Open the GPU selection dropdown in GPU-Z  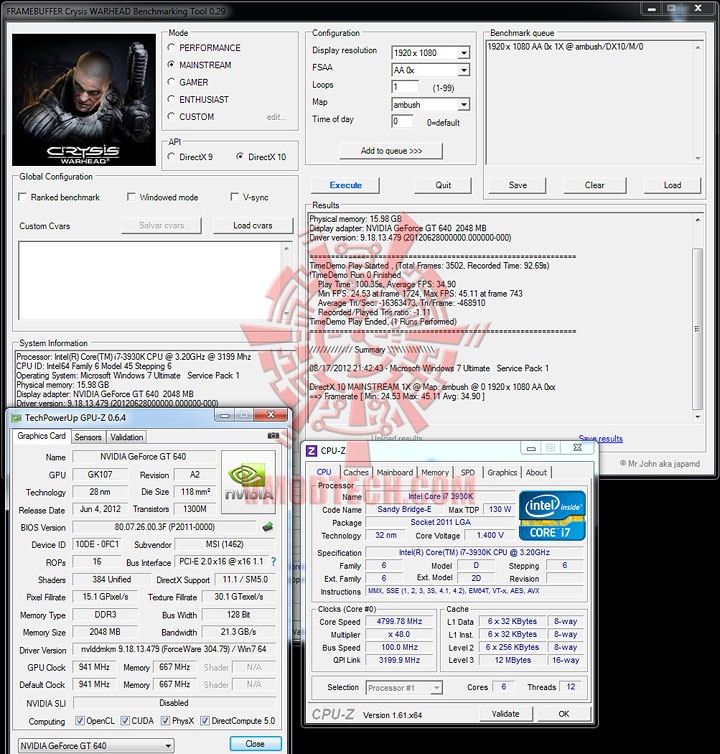(x=96, y=745)
